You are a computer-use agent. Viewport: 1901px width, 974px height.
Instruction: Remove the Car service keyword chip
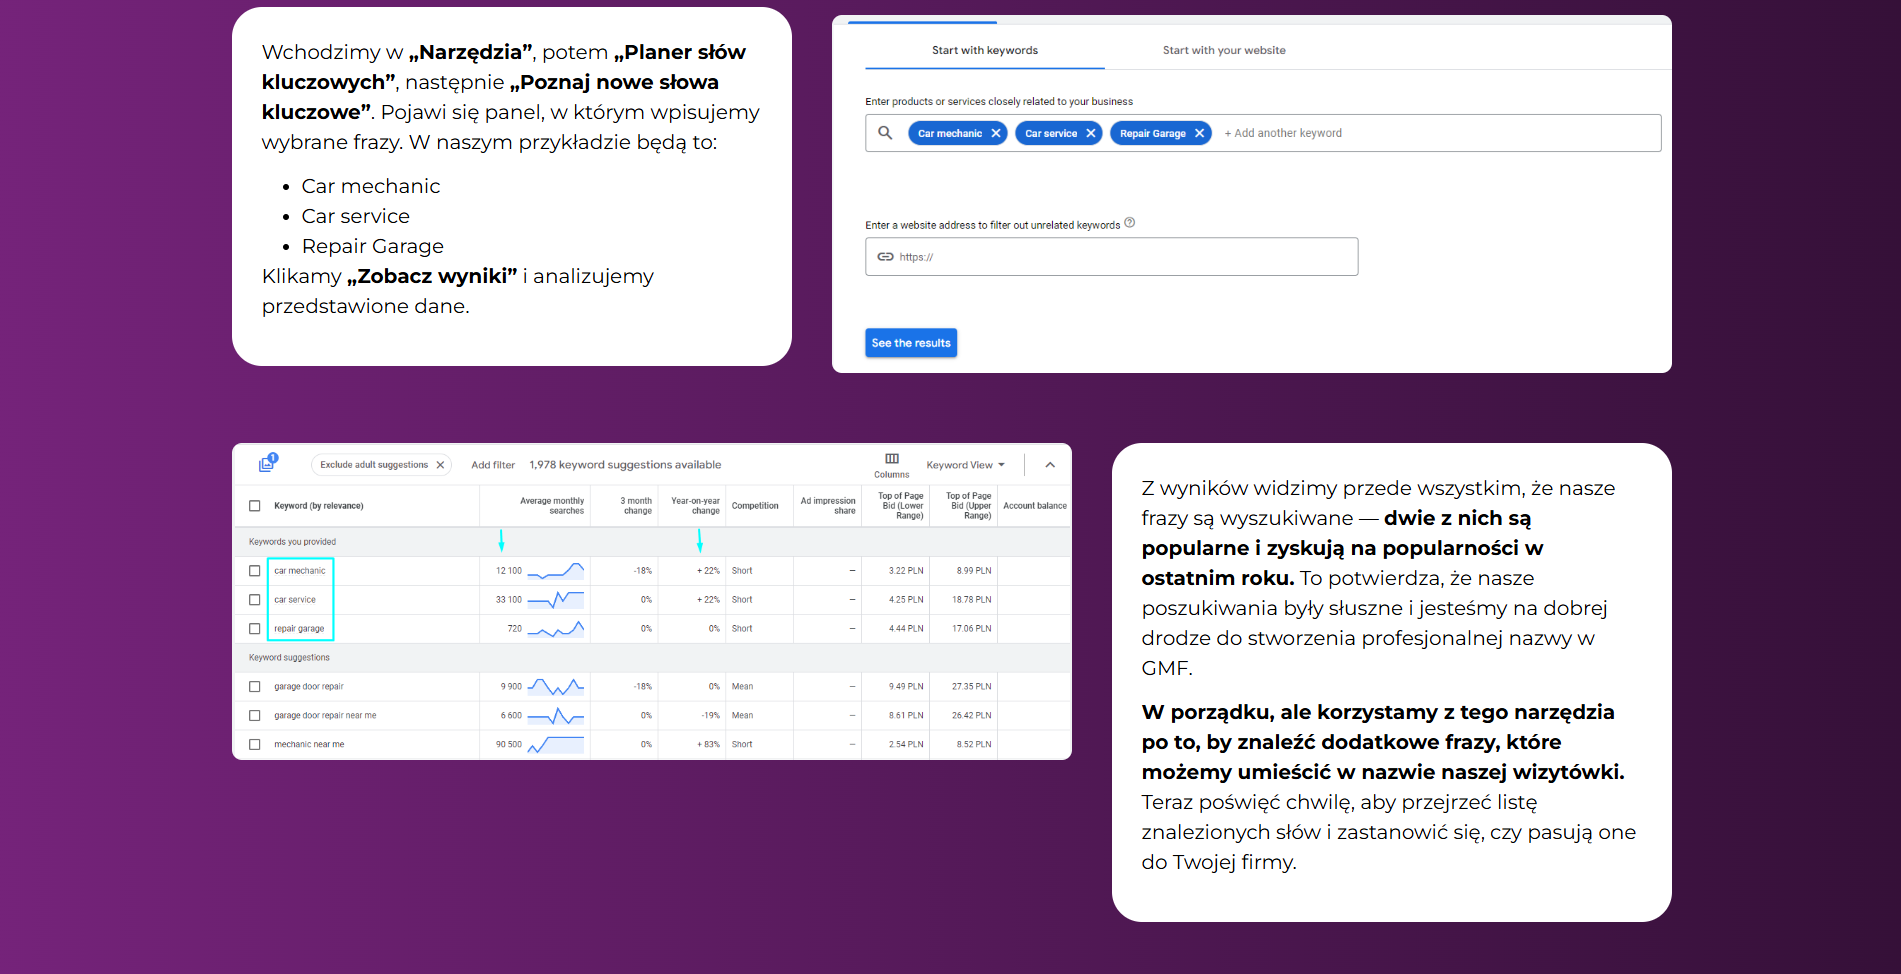point(1090,133)
